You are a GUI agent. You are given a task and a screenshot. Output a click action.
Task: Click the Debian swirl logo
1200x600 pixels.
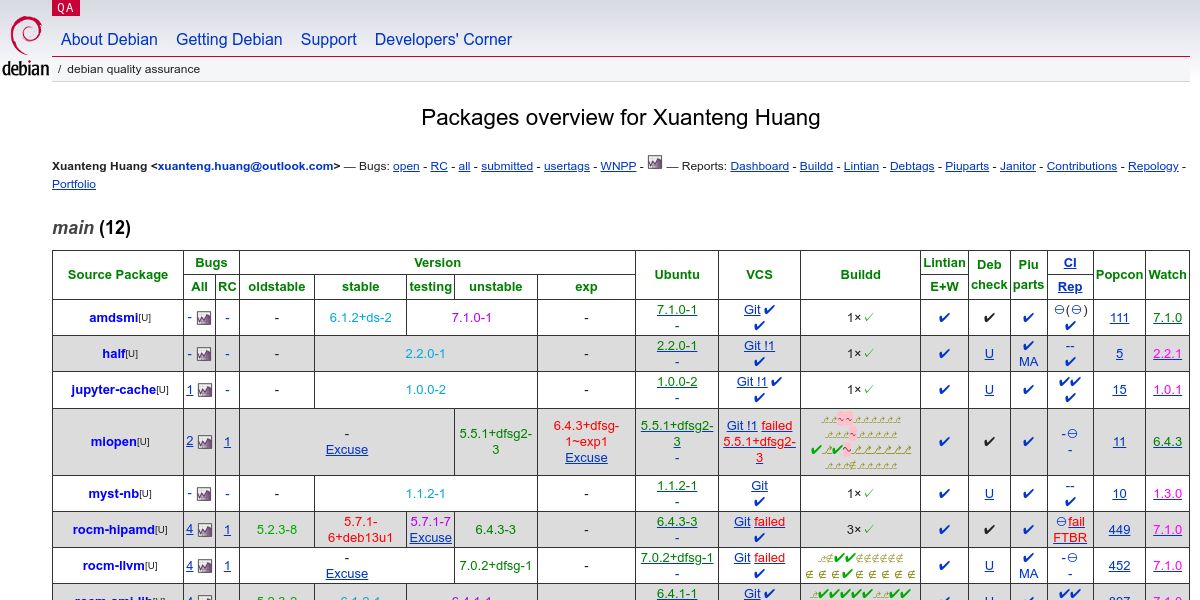(x=25, y=38)
